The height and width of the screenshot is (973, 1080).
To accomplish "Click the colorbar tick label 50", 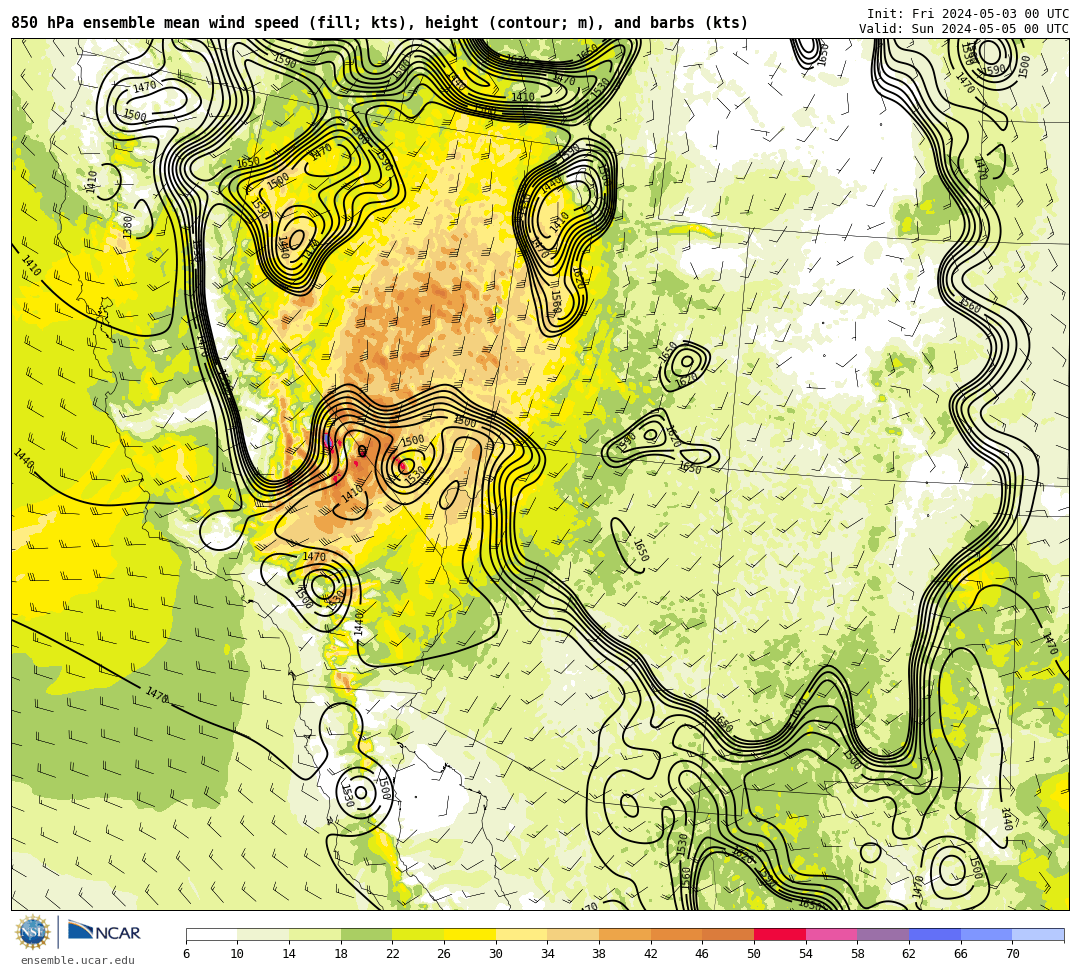I will tap(754, 954).
